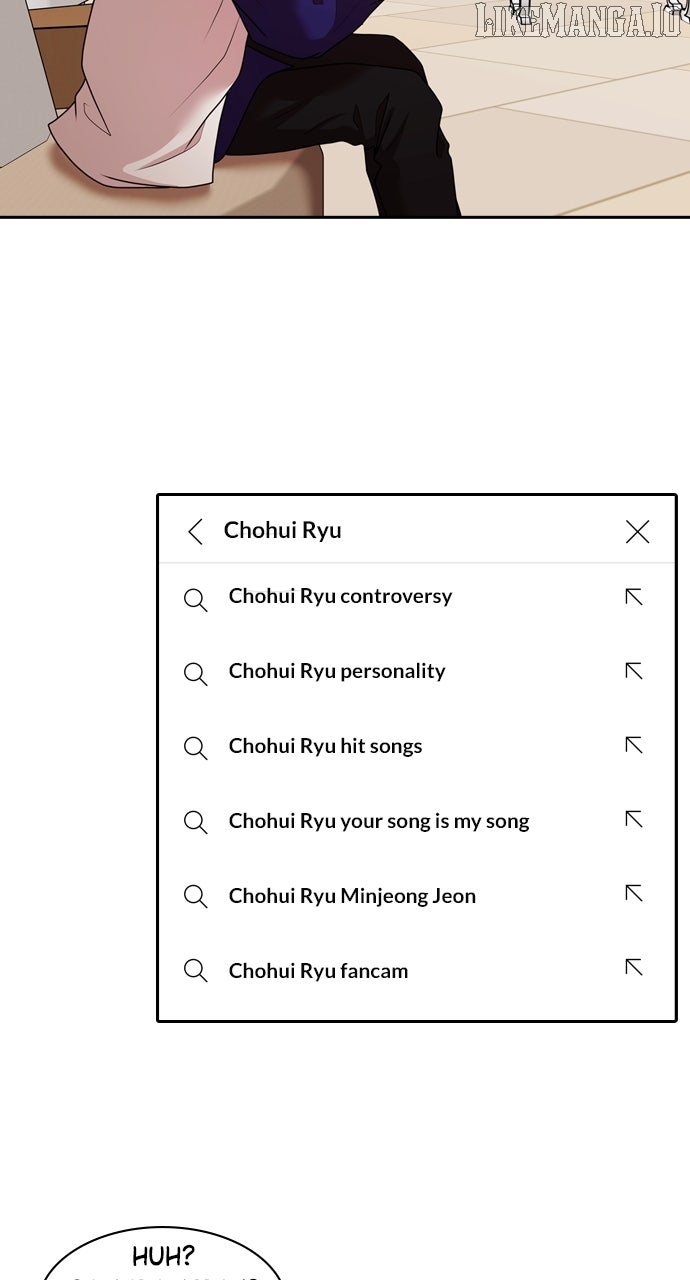Choose "Chohui Ryu personality" suggestion
This screenshot has width=690, height=1280.
click(337, 671)
